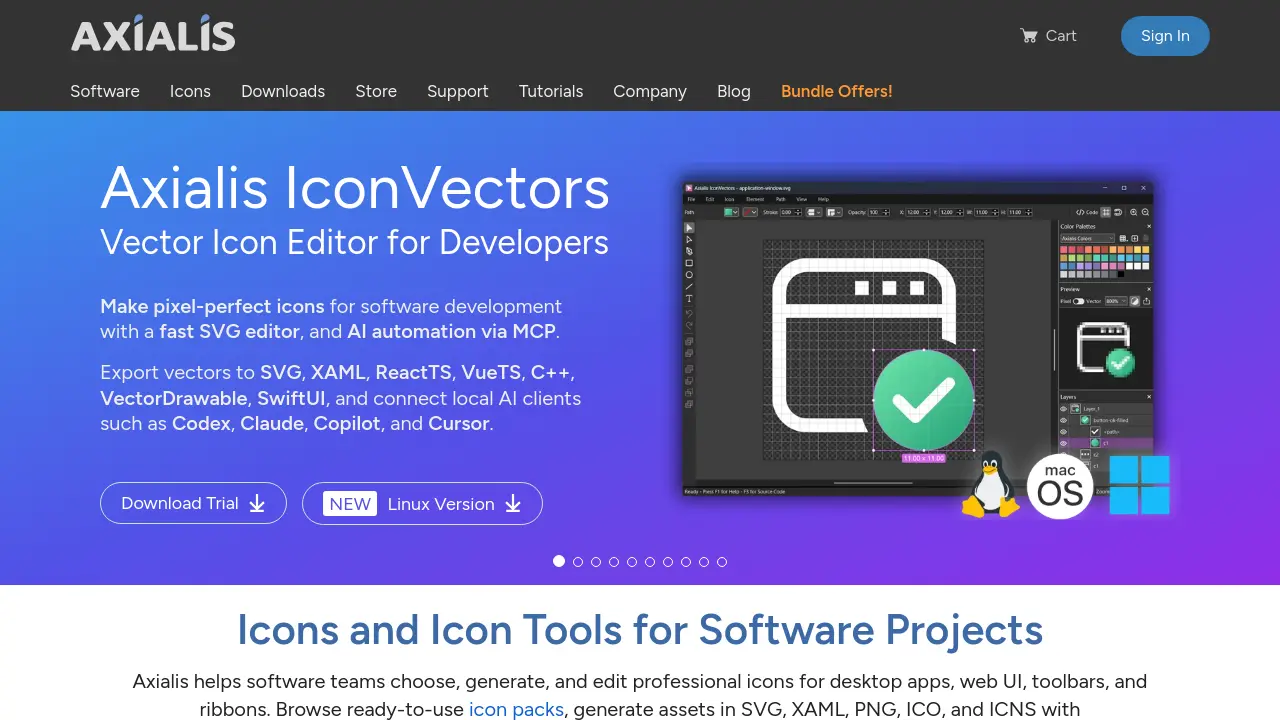Toggle the grid icon beside the Code button
This screenshot has height=720, width=1280.
point(1106,212)
